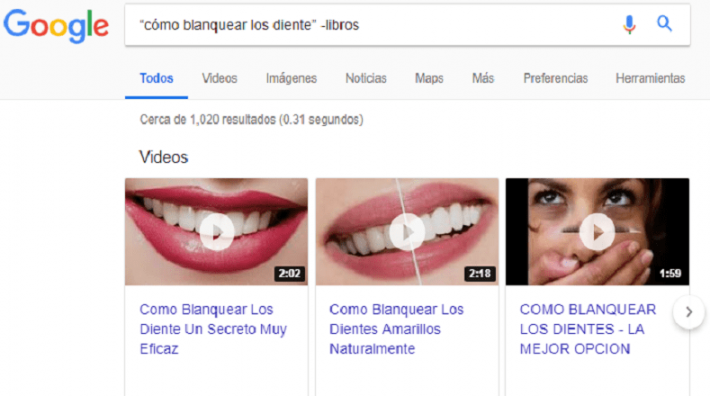Play the 2:18 yellow teeth video
The image size is (710, 396).
(407, 232)
